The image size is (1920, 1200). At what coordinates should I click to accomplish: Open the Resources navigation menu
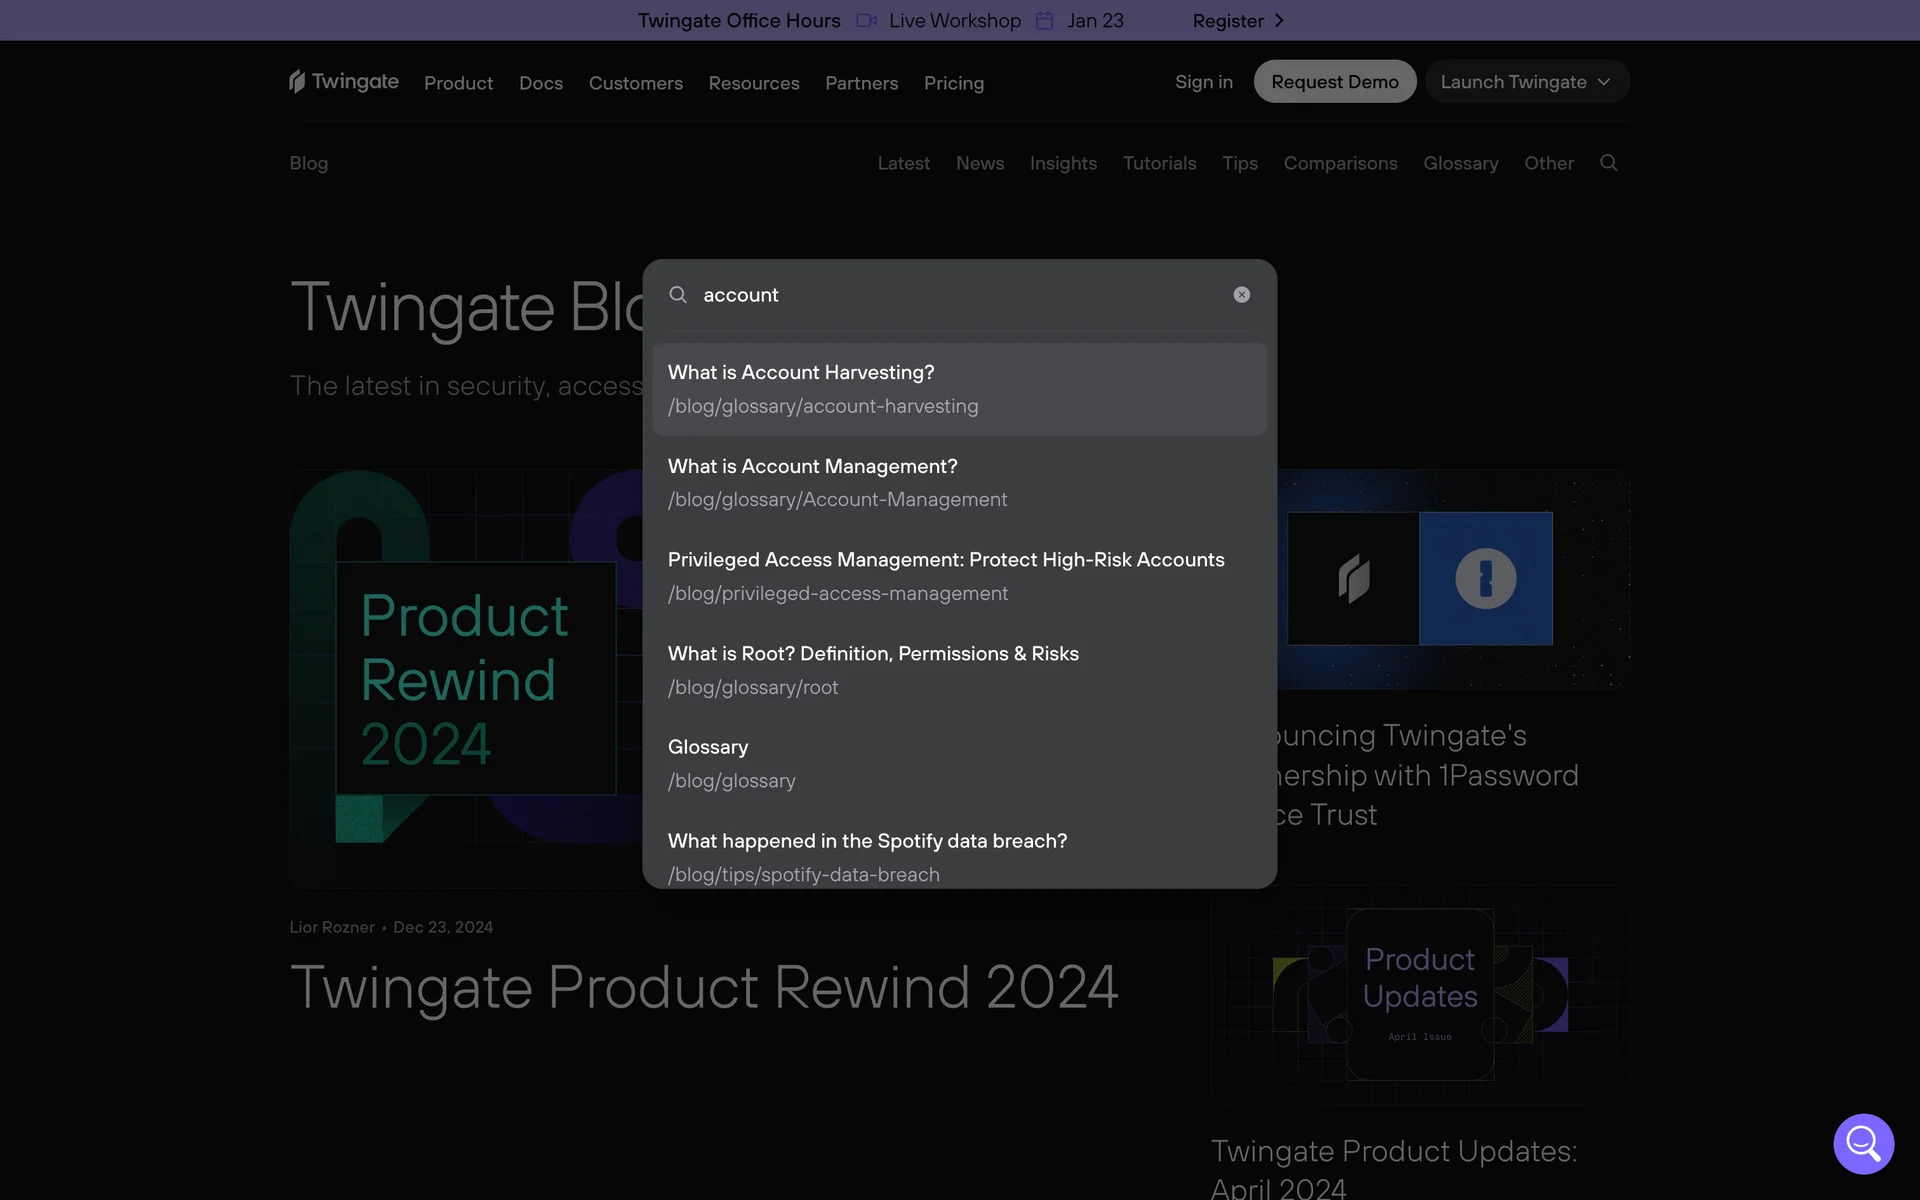point(754,83)
